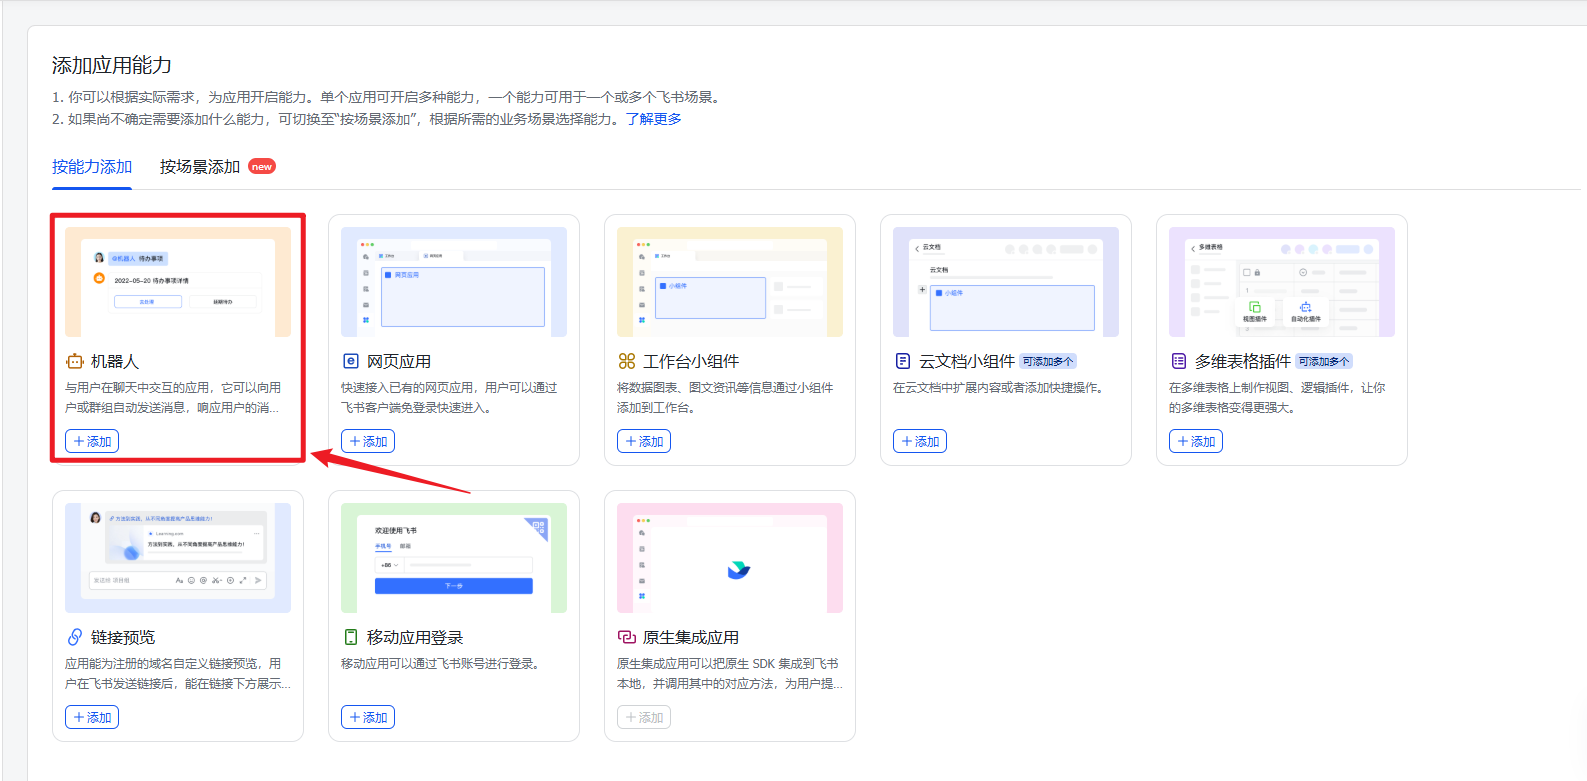Click the 可添加多个 tag on 多维表格插件

tap(1324, 362)
